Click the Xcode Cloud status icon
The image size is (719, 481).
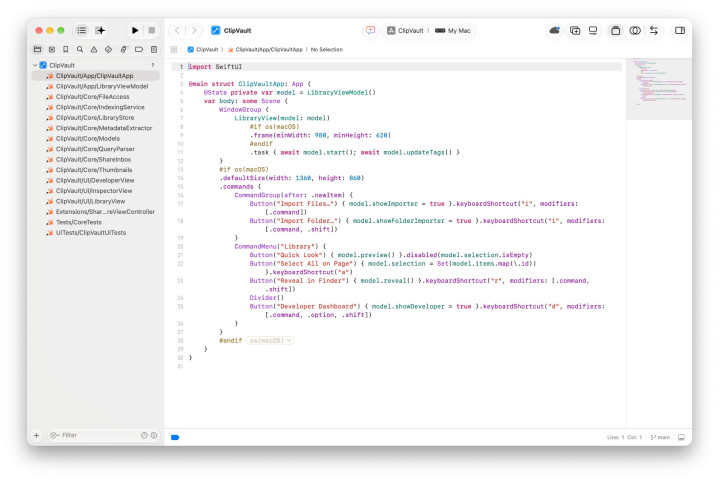[x=554, y=30]
